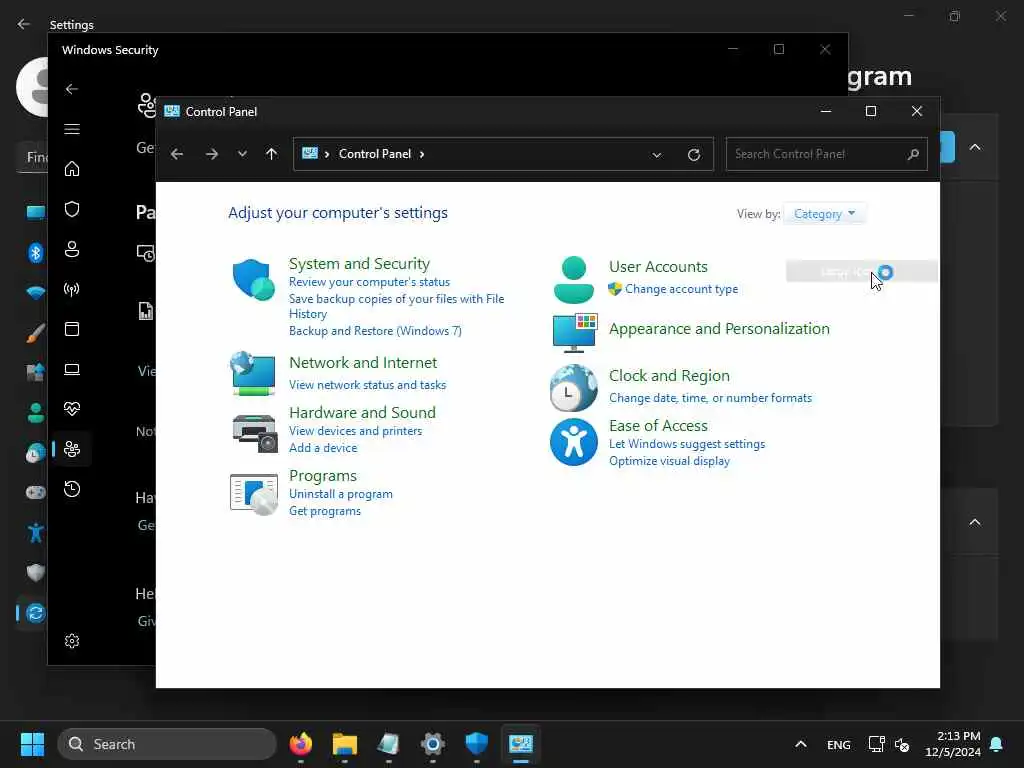
Task: Refresh the Control Panel view
Action: 694,155
